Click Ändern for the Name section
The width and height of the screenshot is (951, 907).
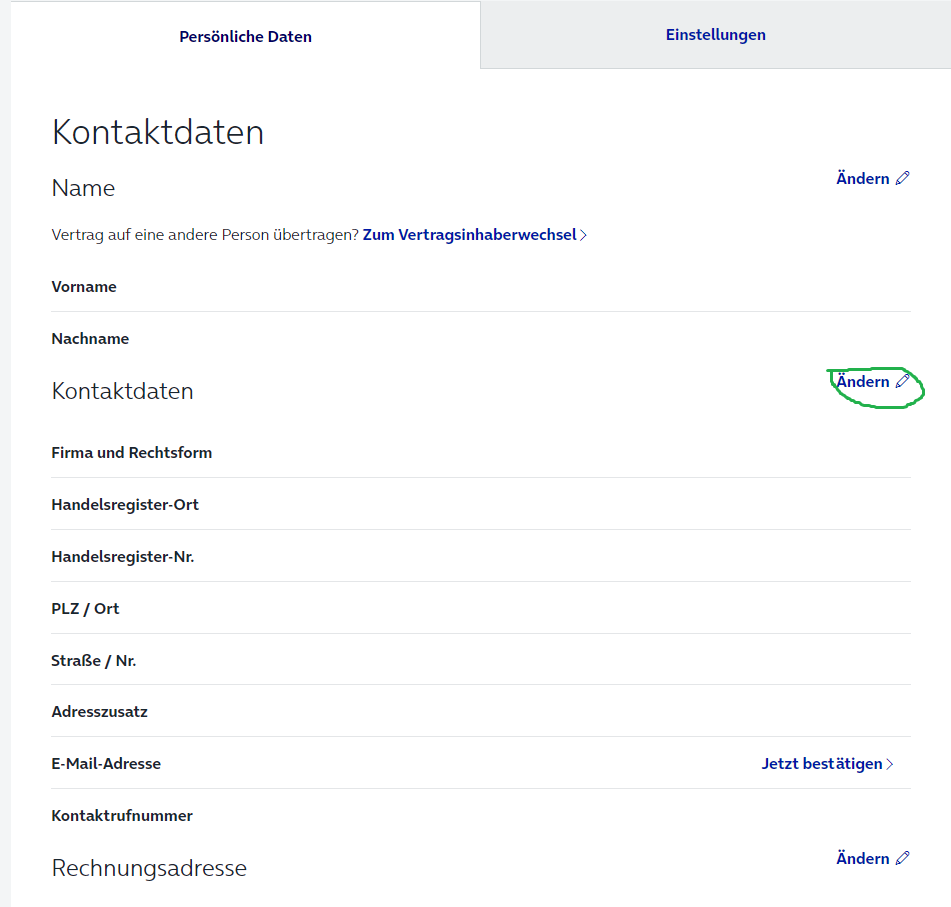tap(862, 178)
